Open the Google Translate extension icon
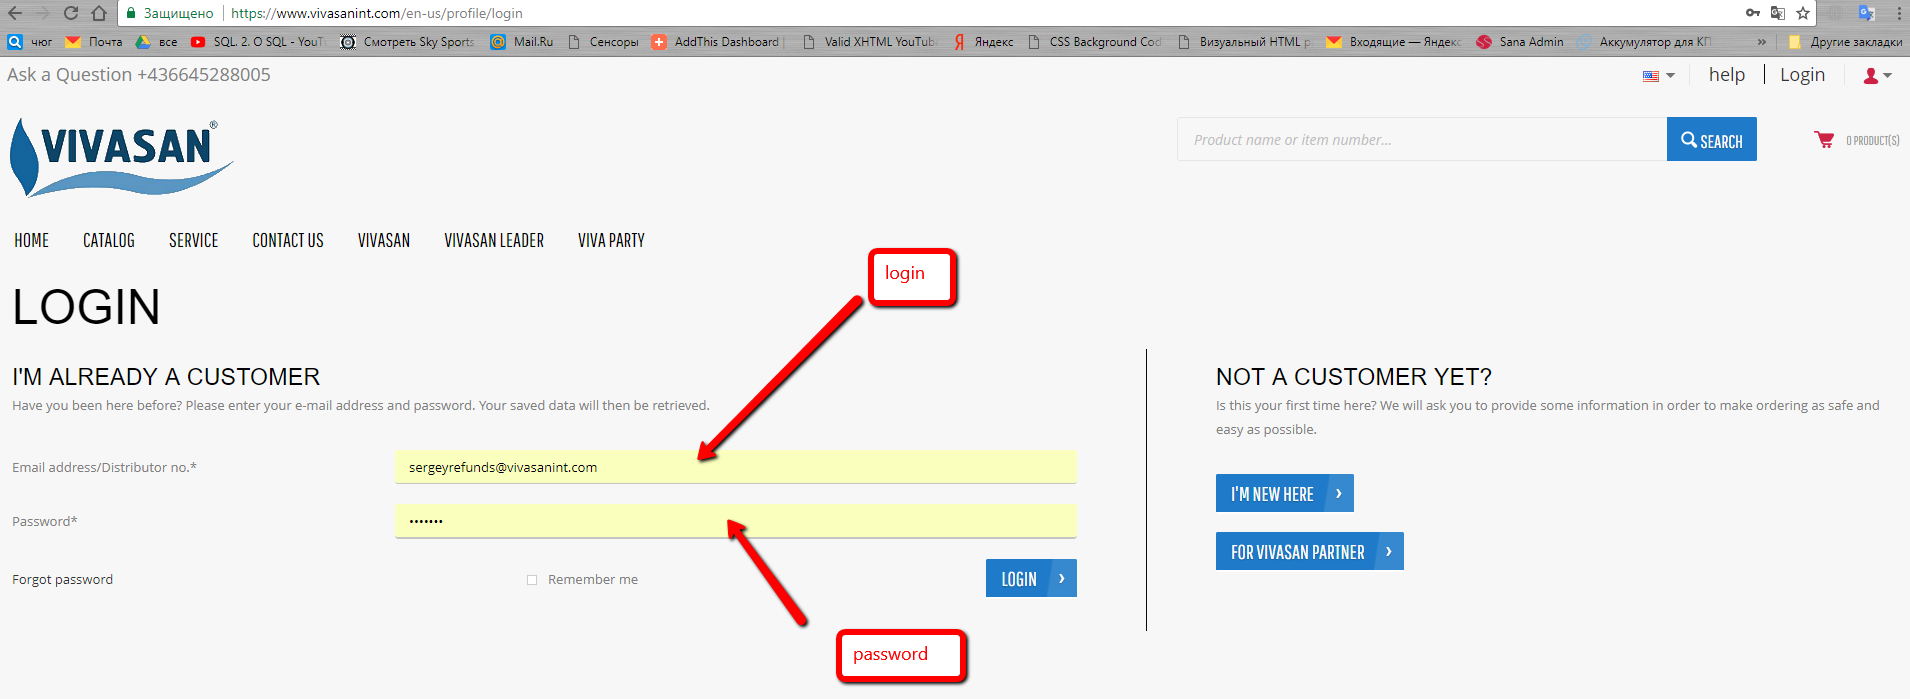Image resolution: width=1910 pixels, height=699 pixels. [1866, 13]
